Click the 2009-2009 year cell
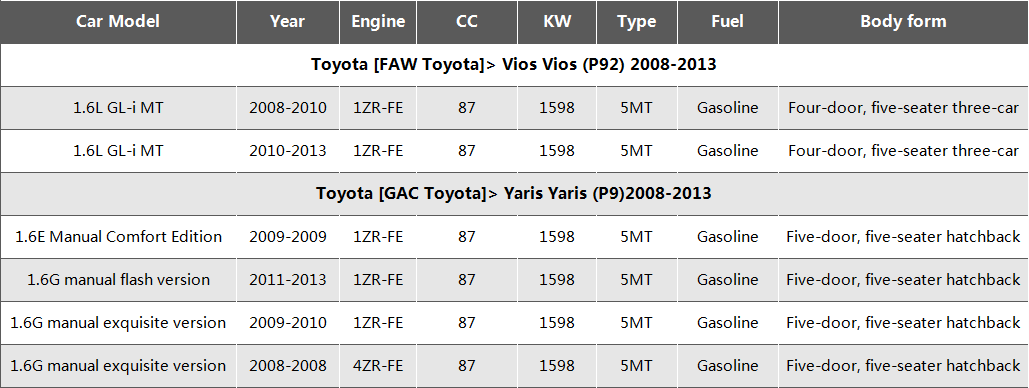 click(287, 236)
